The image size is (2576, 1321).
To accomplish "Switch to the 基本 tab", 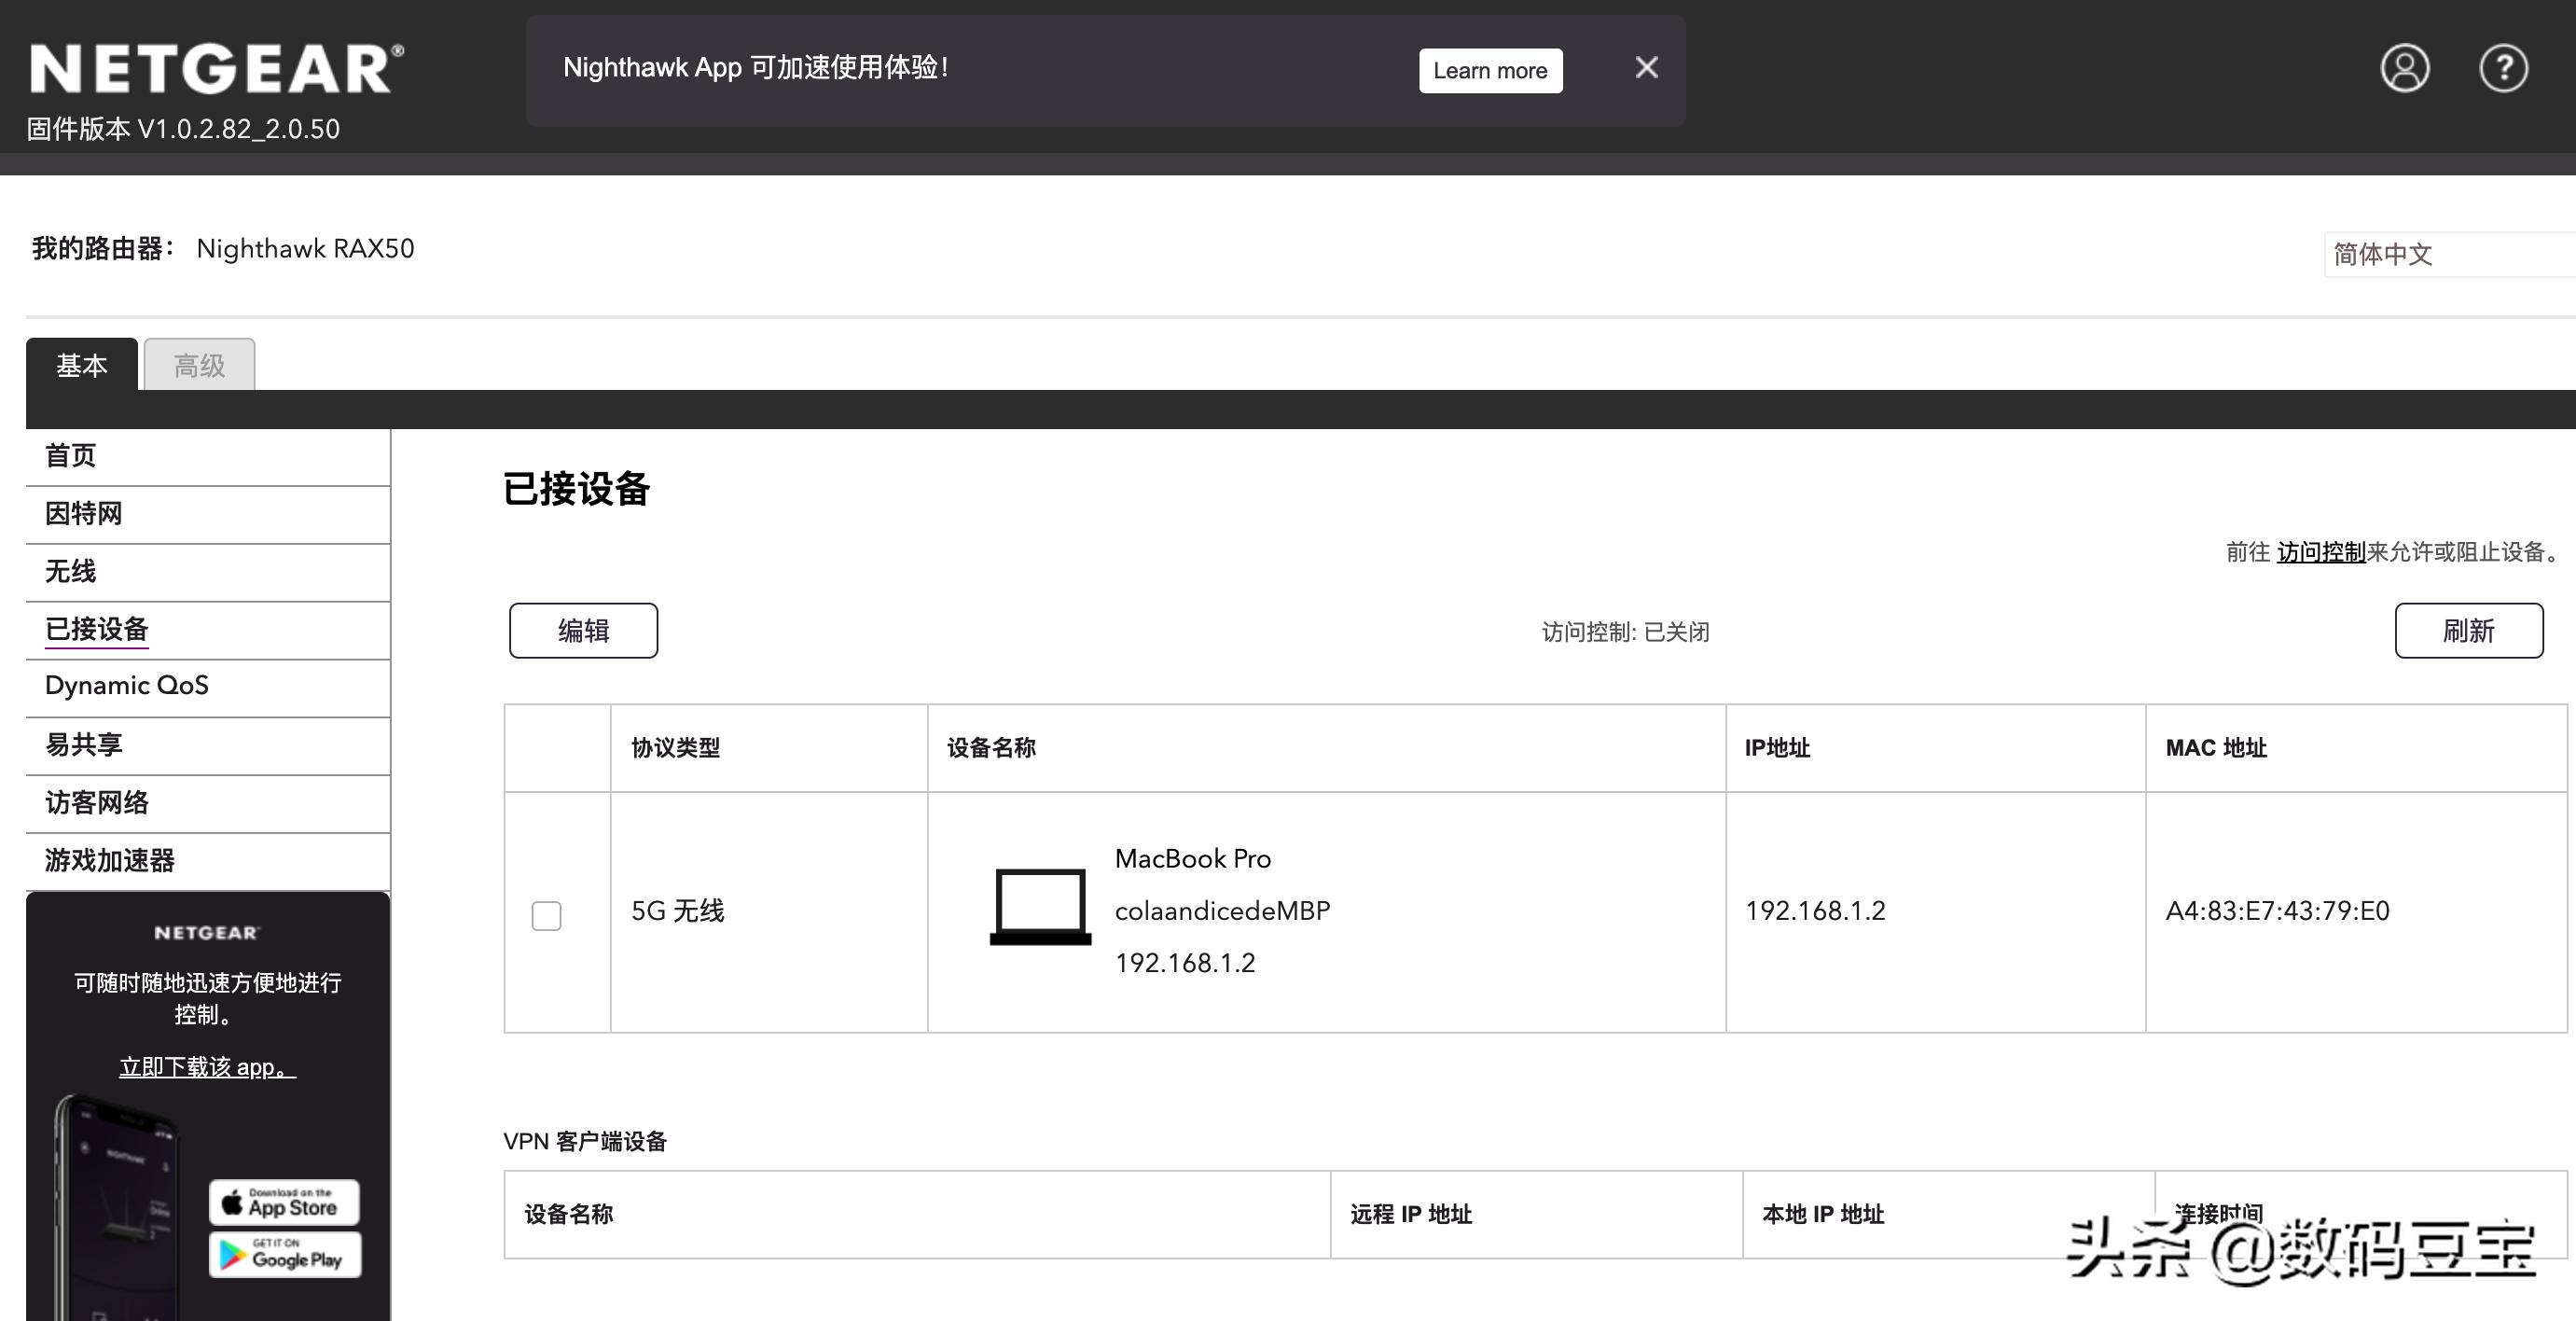I will pos(83,365).
